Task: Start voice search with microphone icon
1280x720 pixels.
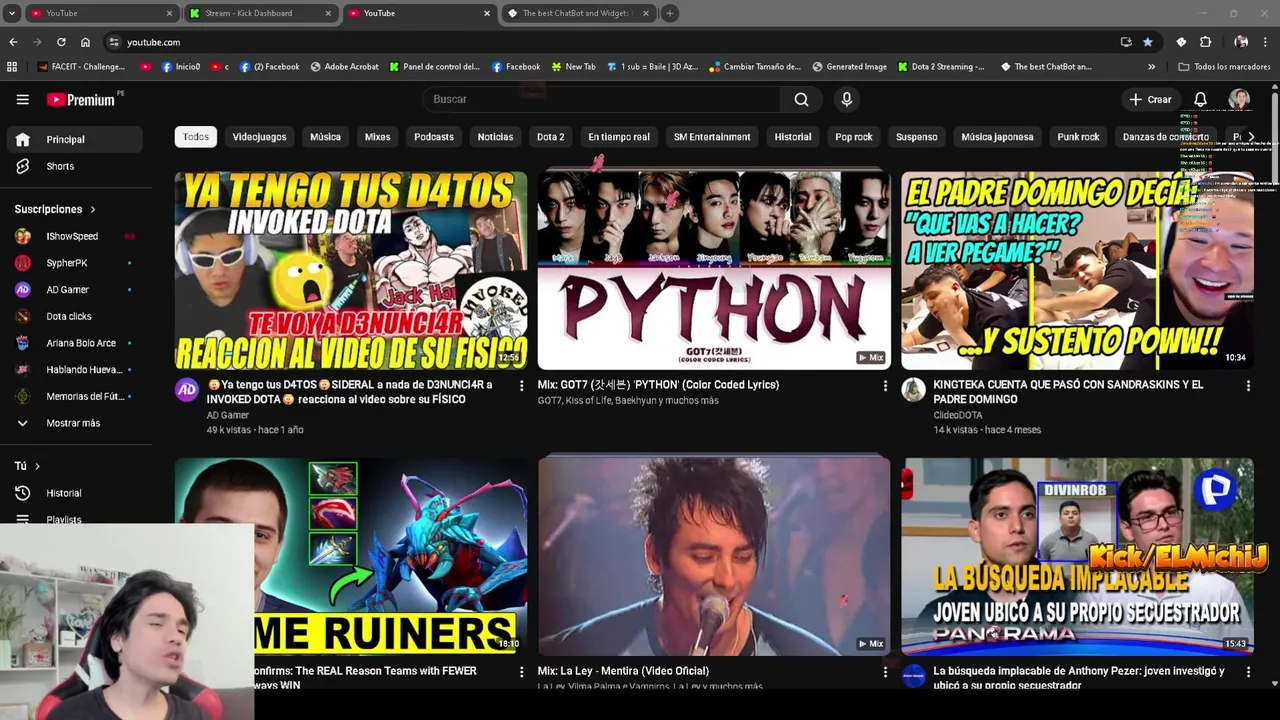Action: pyautogui.click(x=847, y=99)
